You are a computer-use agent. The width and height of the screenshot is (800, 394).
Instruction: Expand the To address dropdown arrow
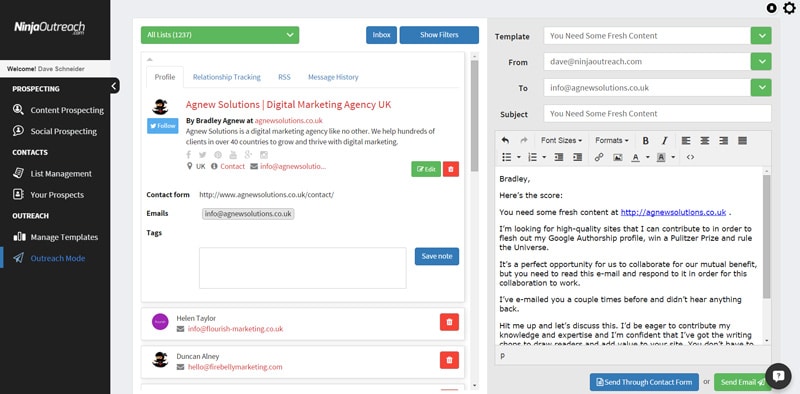pos(761,88)
